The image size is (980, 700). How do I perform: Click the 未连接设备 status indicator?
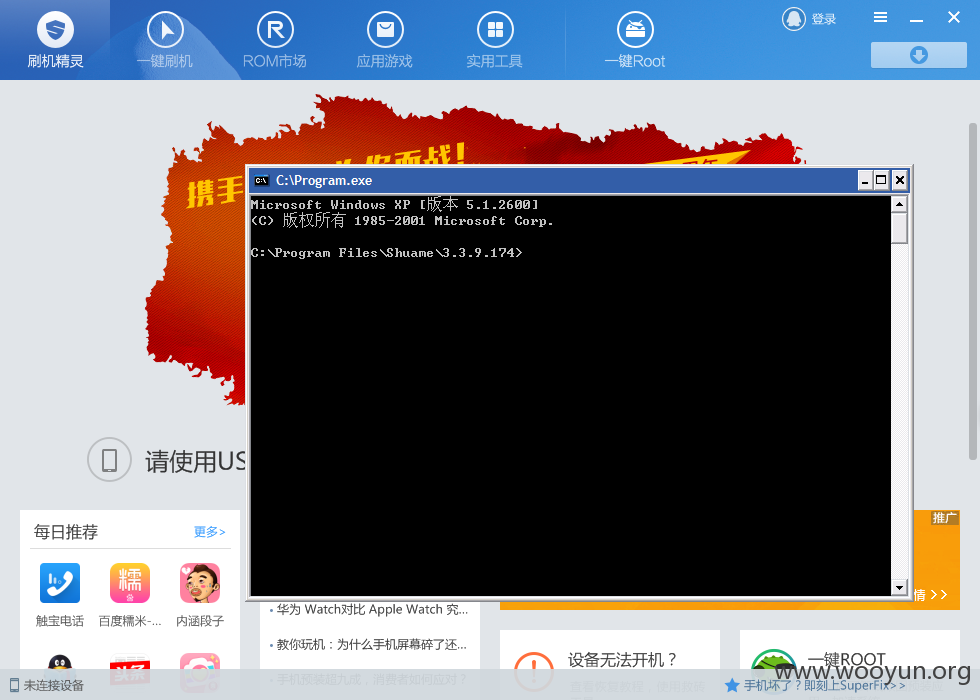coord(47,686)
